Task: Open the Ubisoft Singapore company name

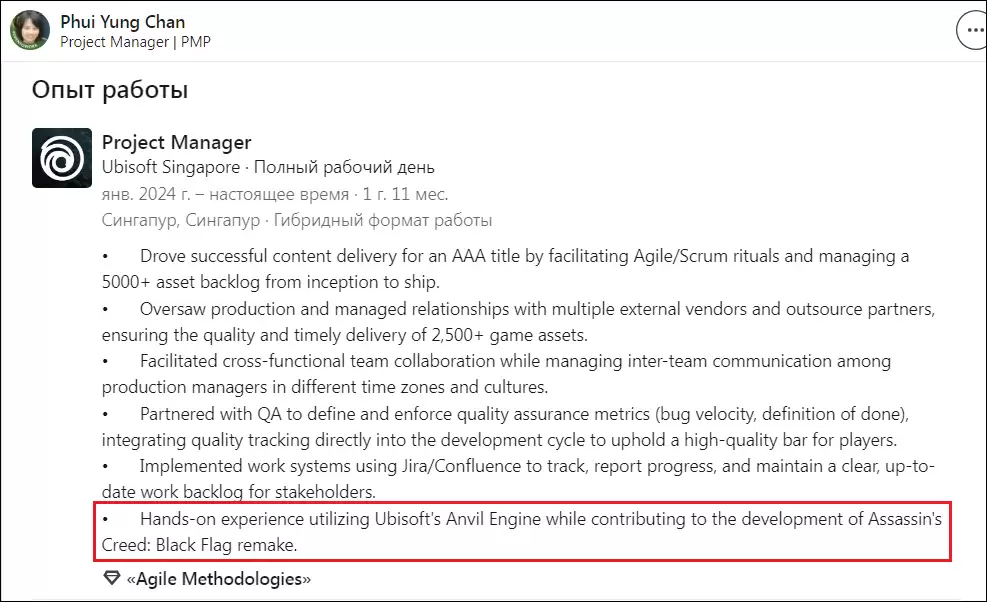Action: pos(171,168)
